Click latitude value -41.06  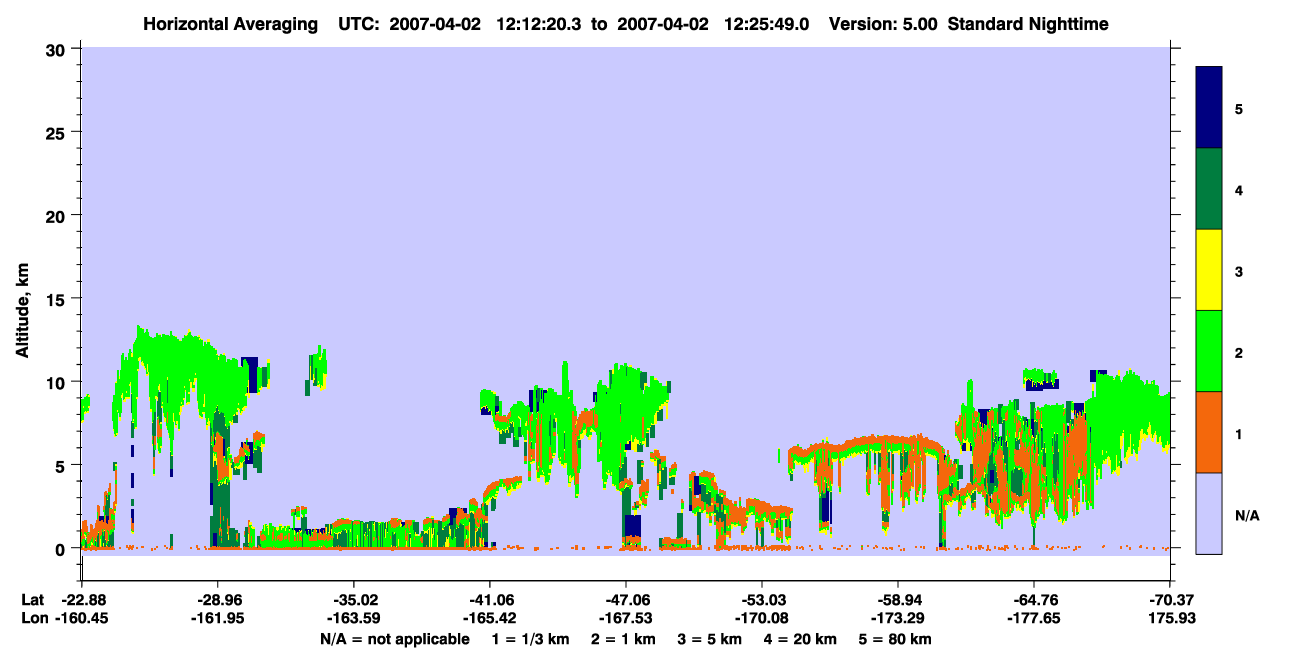point(490,600)
